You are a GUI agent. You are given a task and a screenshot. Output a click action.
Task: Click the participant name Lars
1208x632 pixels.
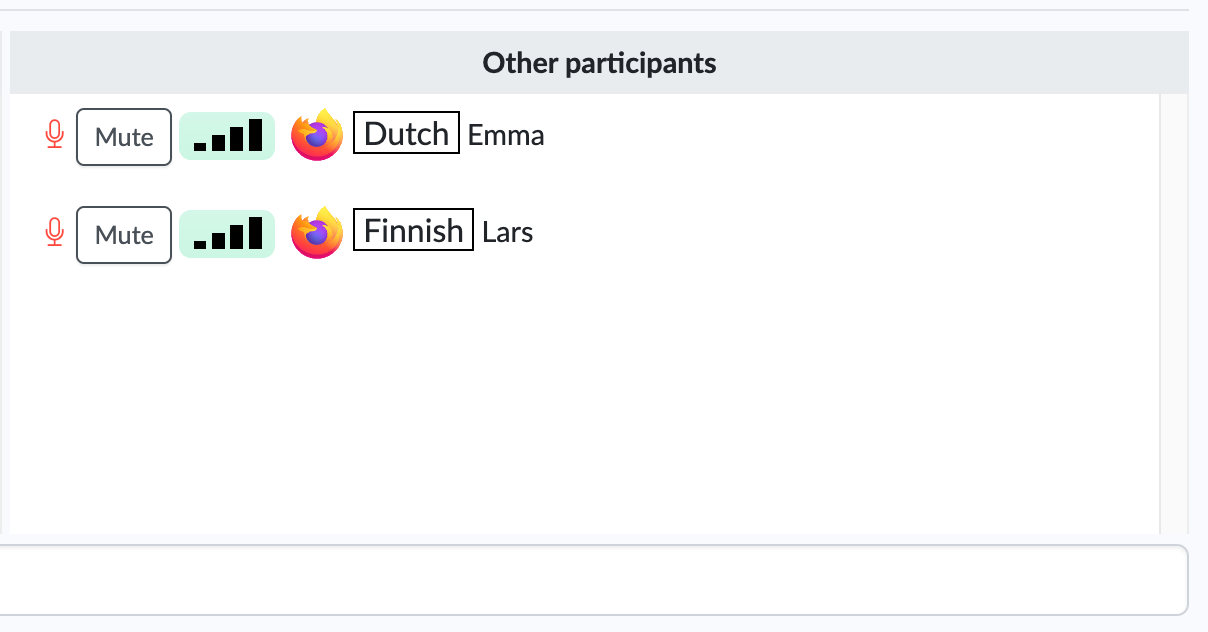pos(508,233)
